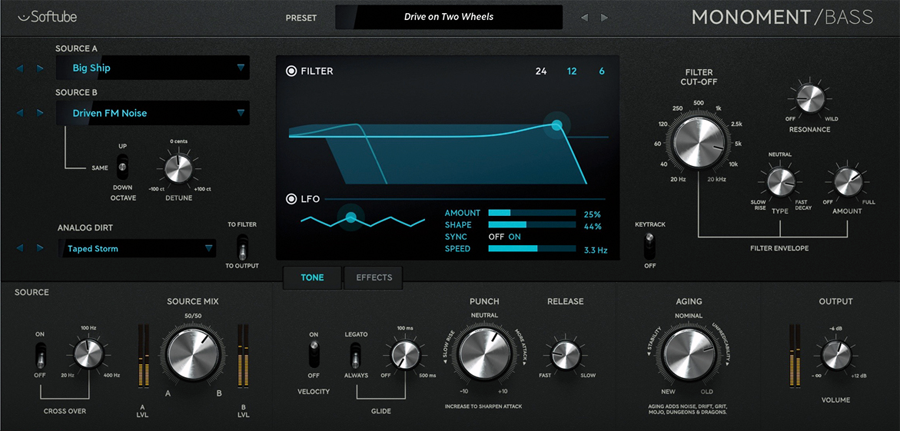Image resolution: width=900 pixels, height=431 pixels.
Task: Click the Glide time knob
Action: 405,355
